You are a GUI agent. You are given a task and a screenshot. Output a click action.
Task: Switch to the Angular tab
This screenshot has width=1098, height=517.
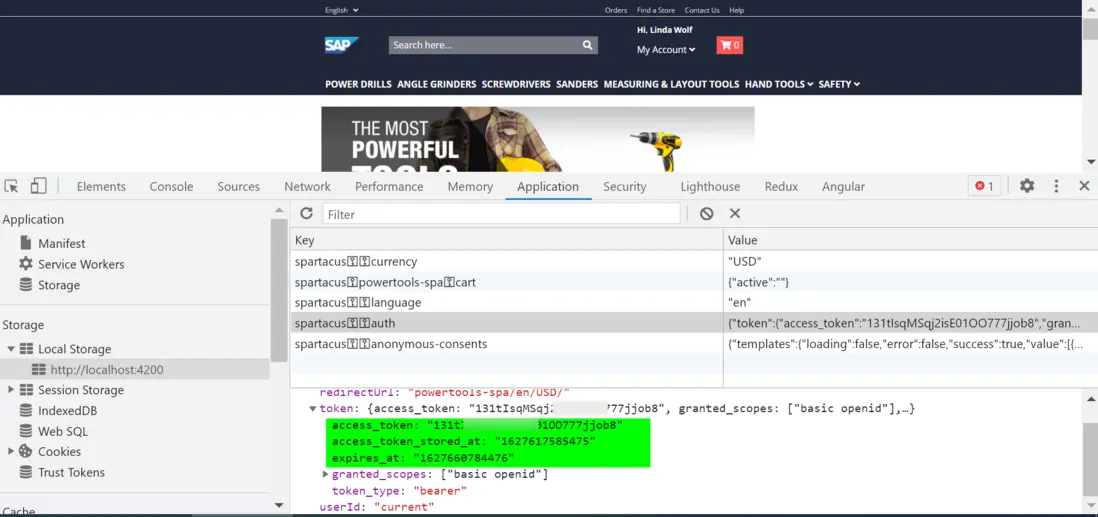(843, 186)
